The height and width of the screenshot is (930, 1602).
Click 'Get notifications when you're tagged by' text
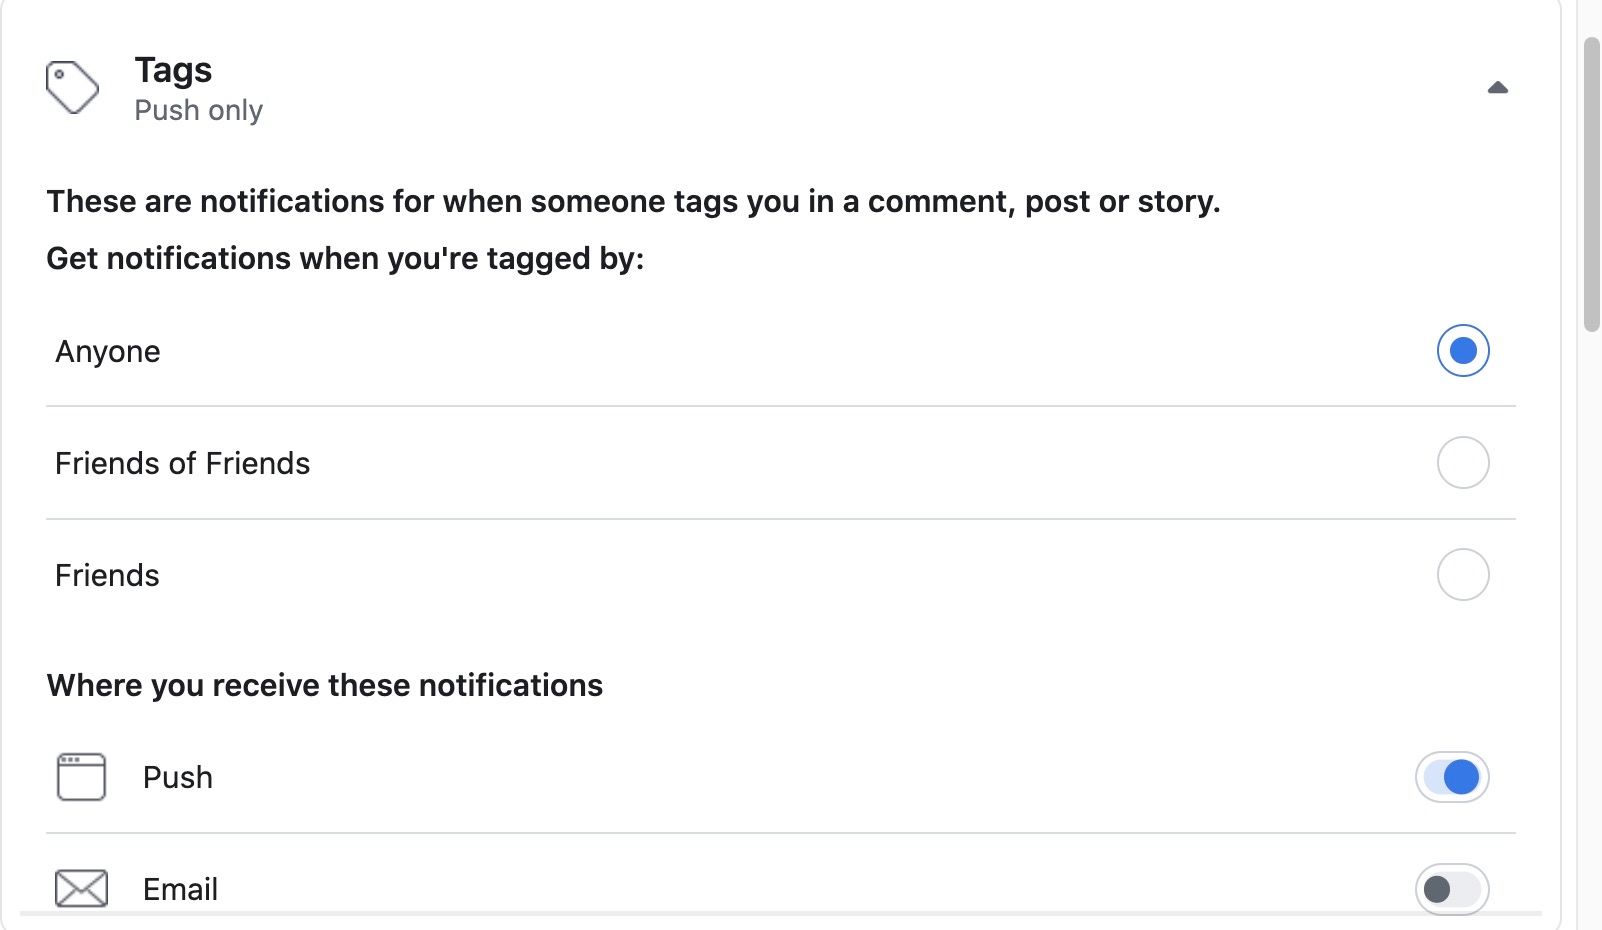345,259
